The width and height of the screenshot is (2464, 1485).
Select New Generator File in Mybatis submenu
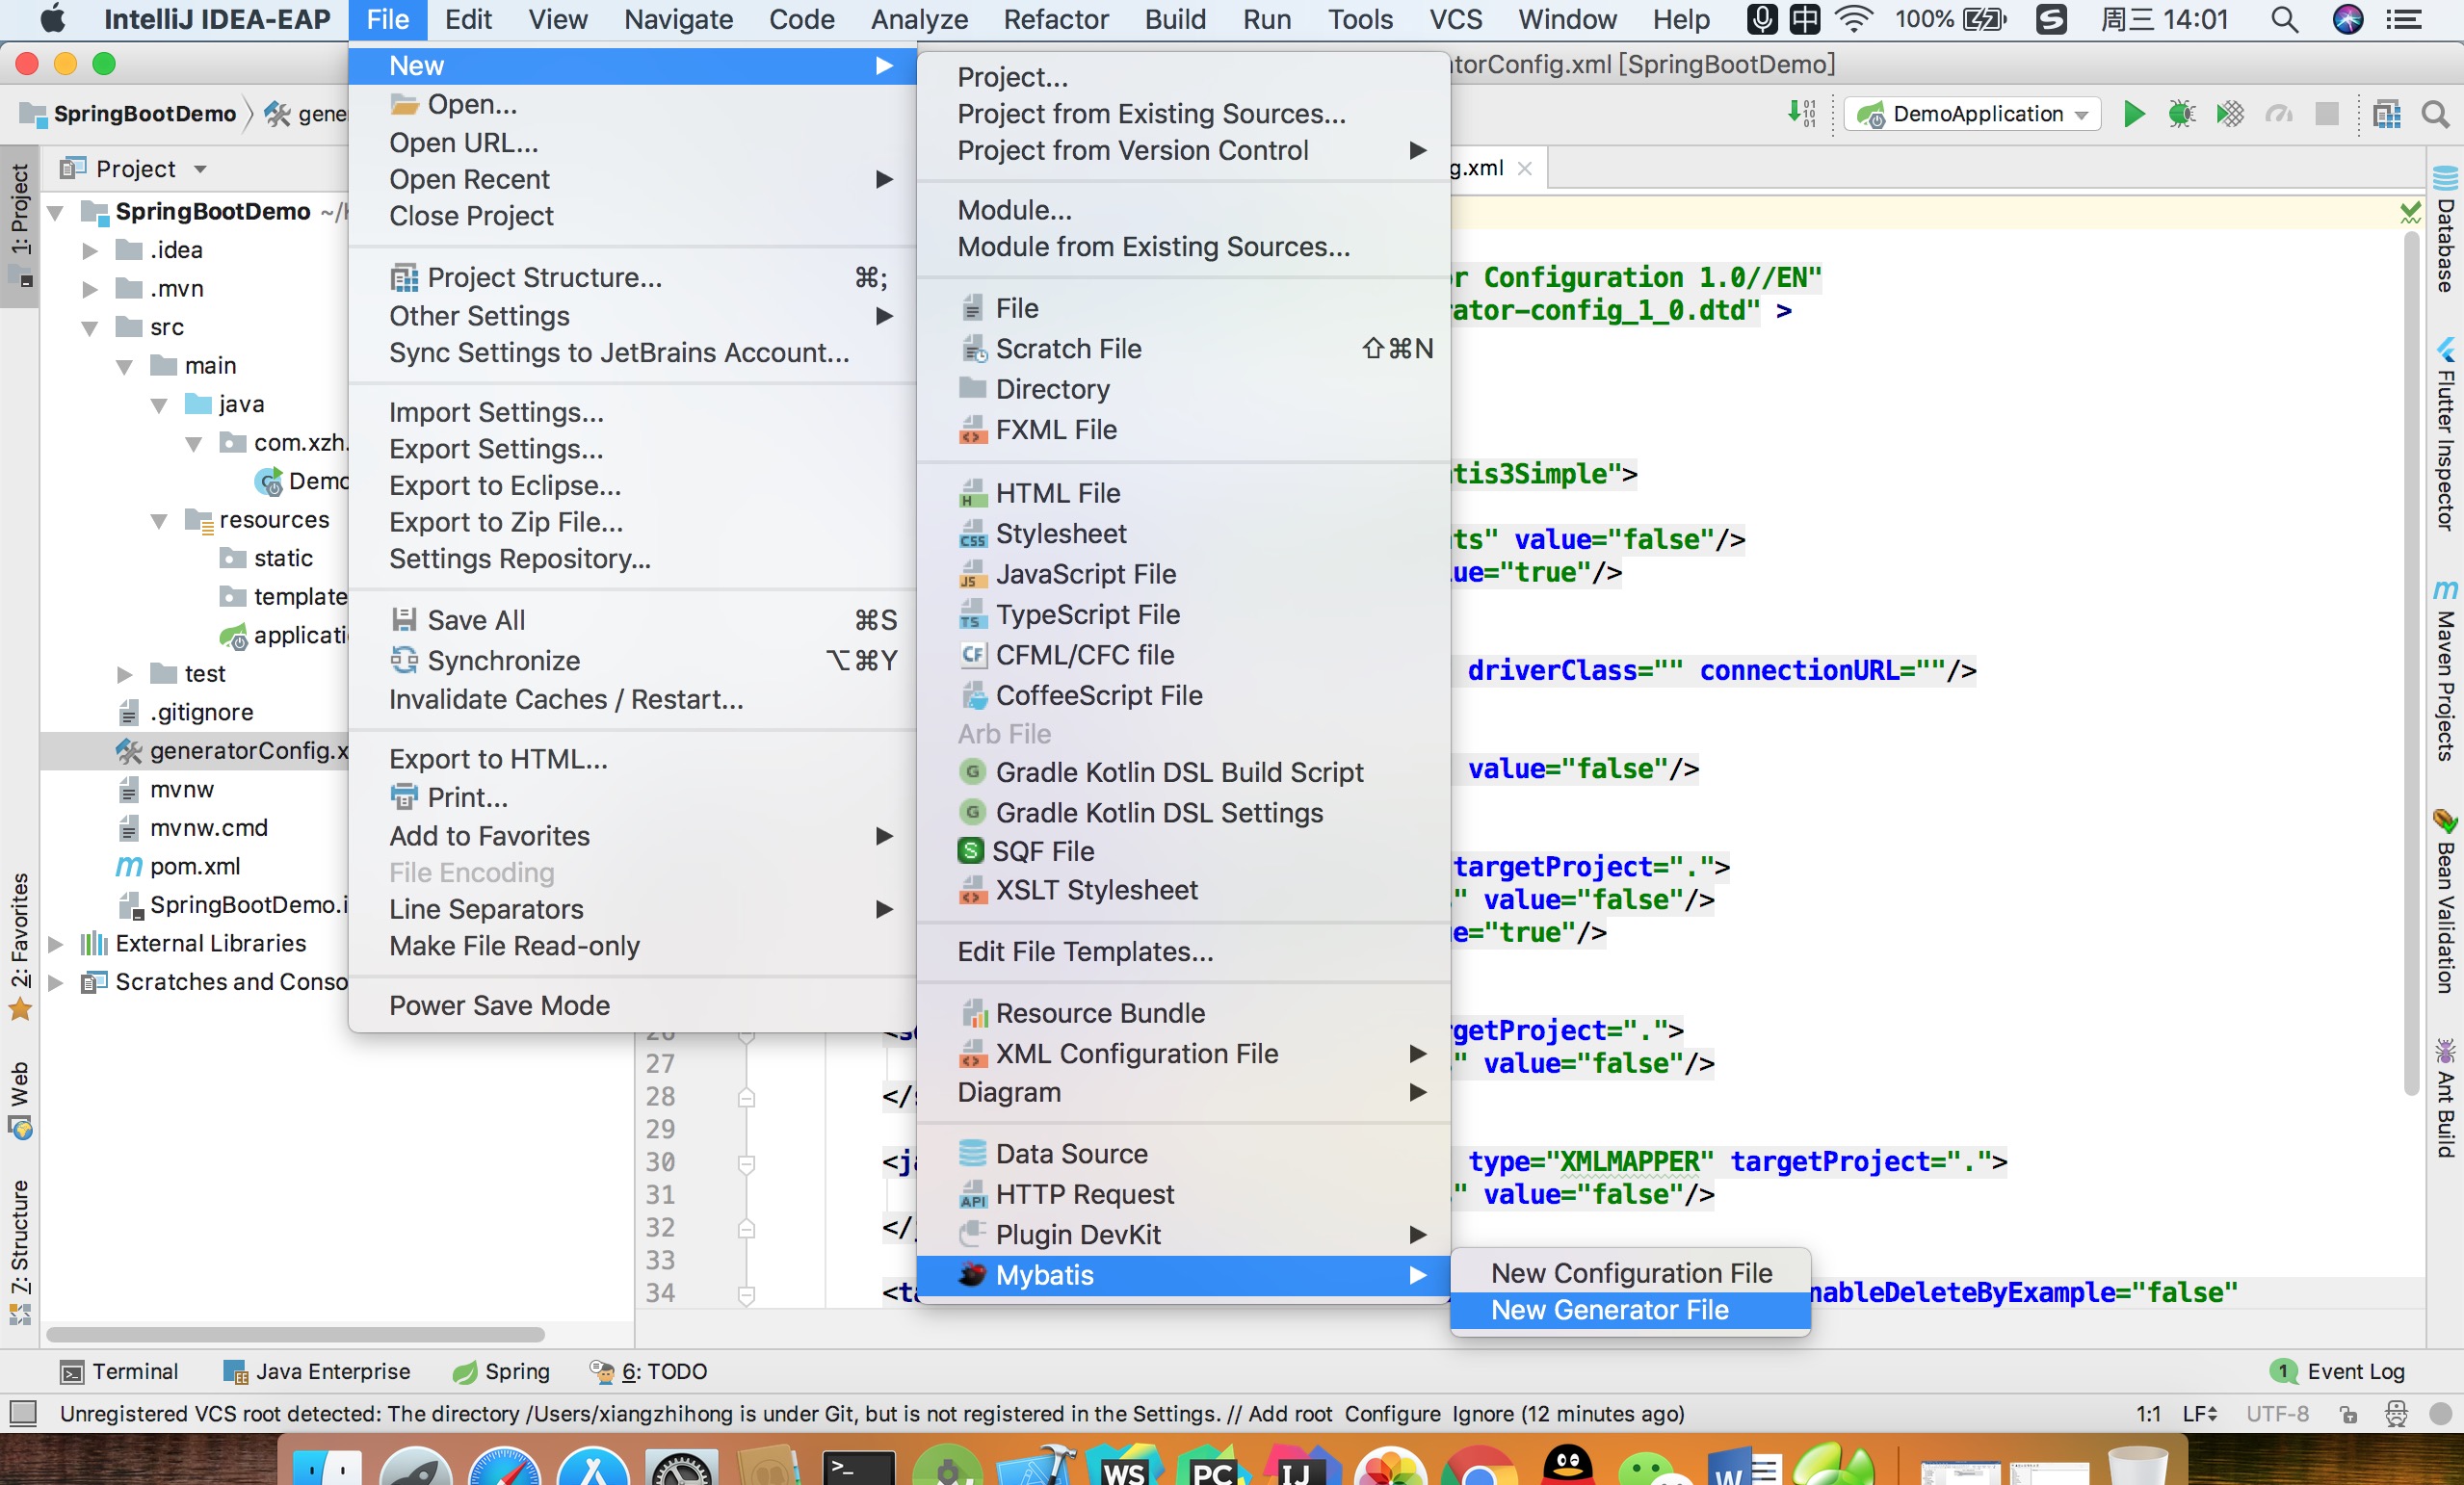[1630, 1310]
